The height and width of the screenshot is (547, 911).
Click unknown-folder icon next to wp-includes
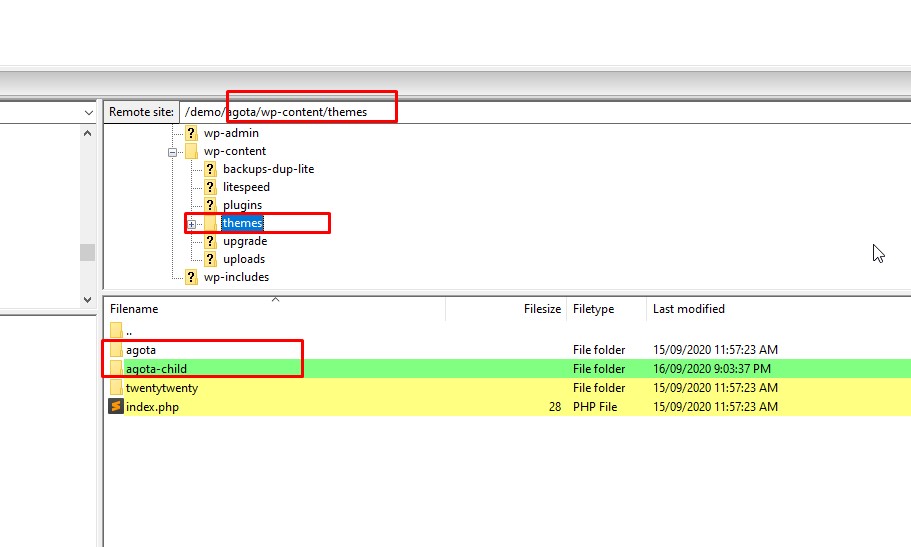[191, 277]
